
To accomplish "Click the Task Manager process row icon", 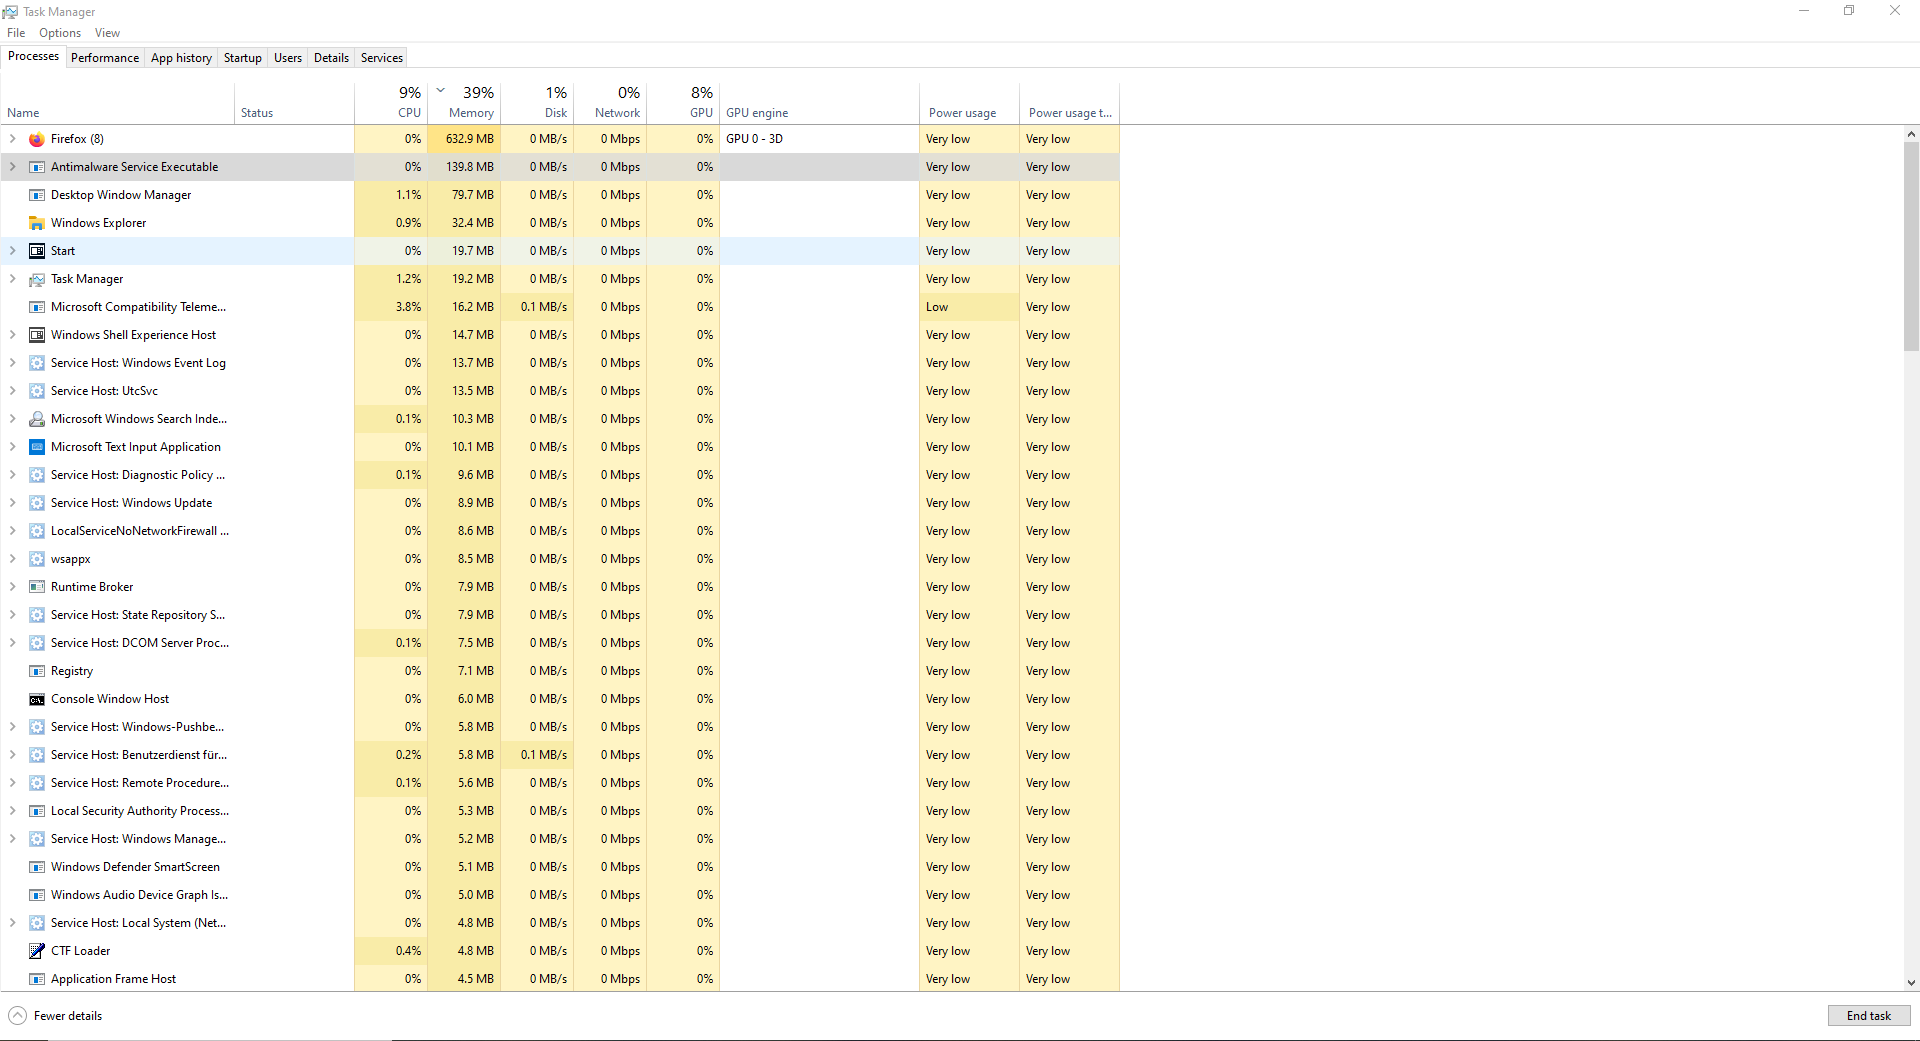I will pos(37,279).
